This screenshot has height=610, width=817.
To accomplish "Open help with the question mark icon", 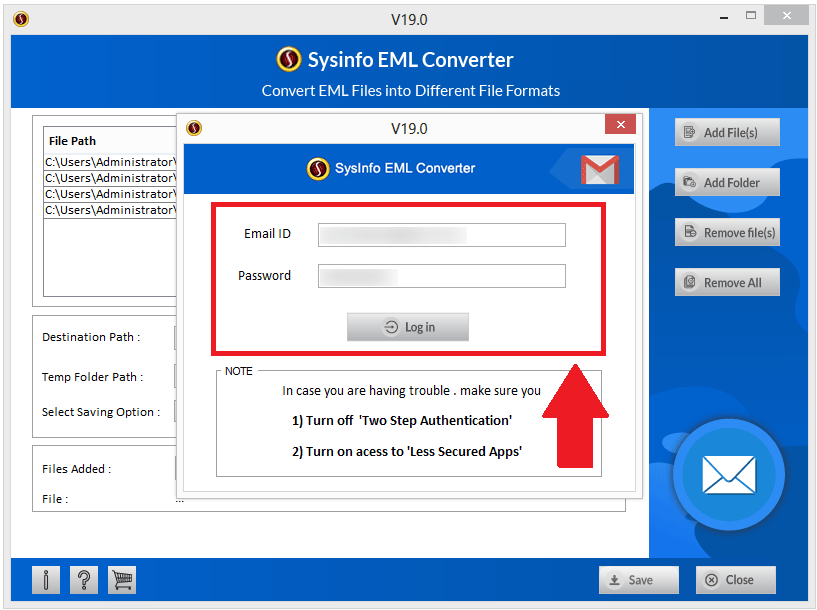I will click(x=84, y=579).
